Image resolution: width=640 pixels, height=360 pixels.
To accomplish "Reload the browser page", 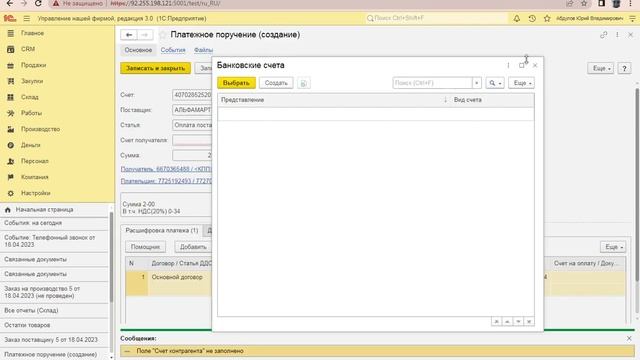I will point(38,4).
